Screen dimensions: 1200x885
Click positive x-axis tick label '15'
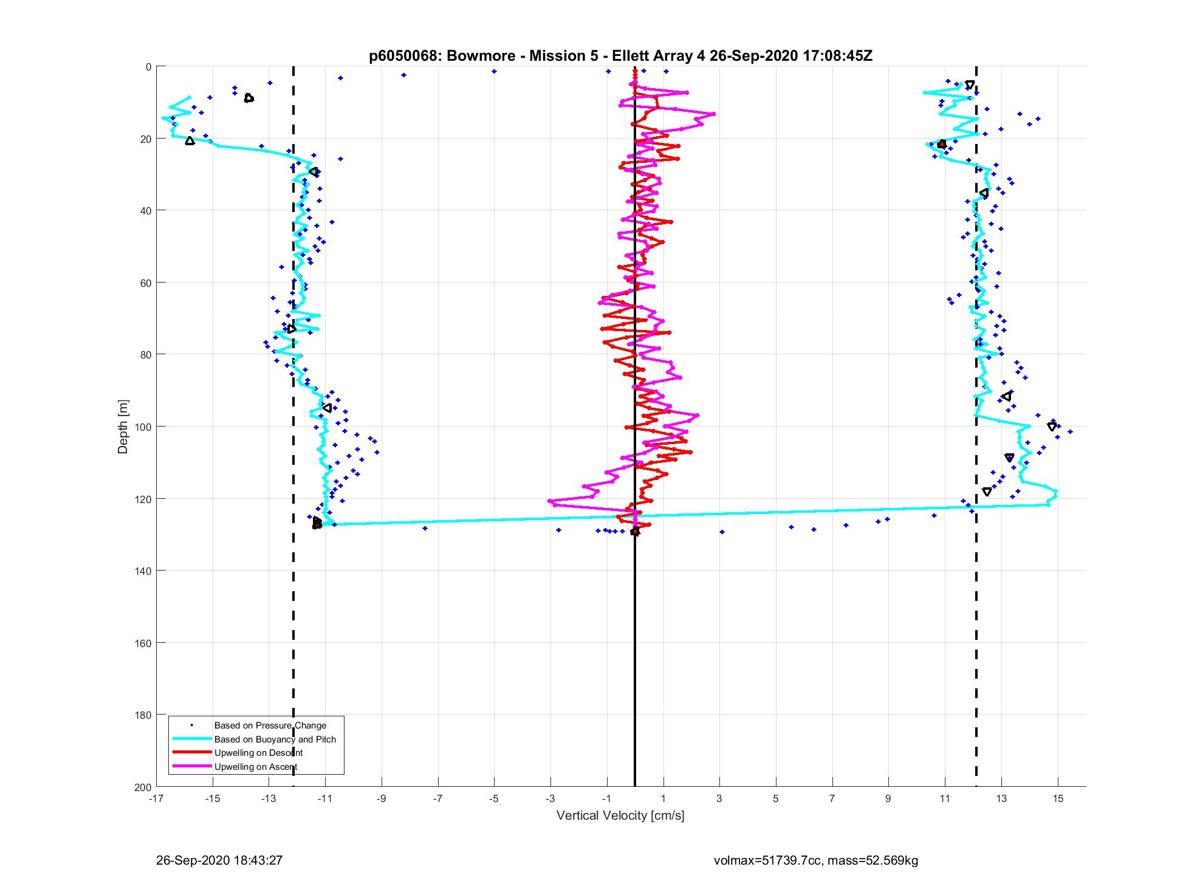1057,799
